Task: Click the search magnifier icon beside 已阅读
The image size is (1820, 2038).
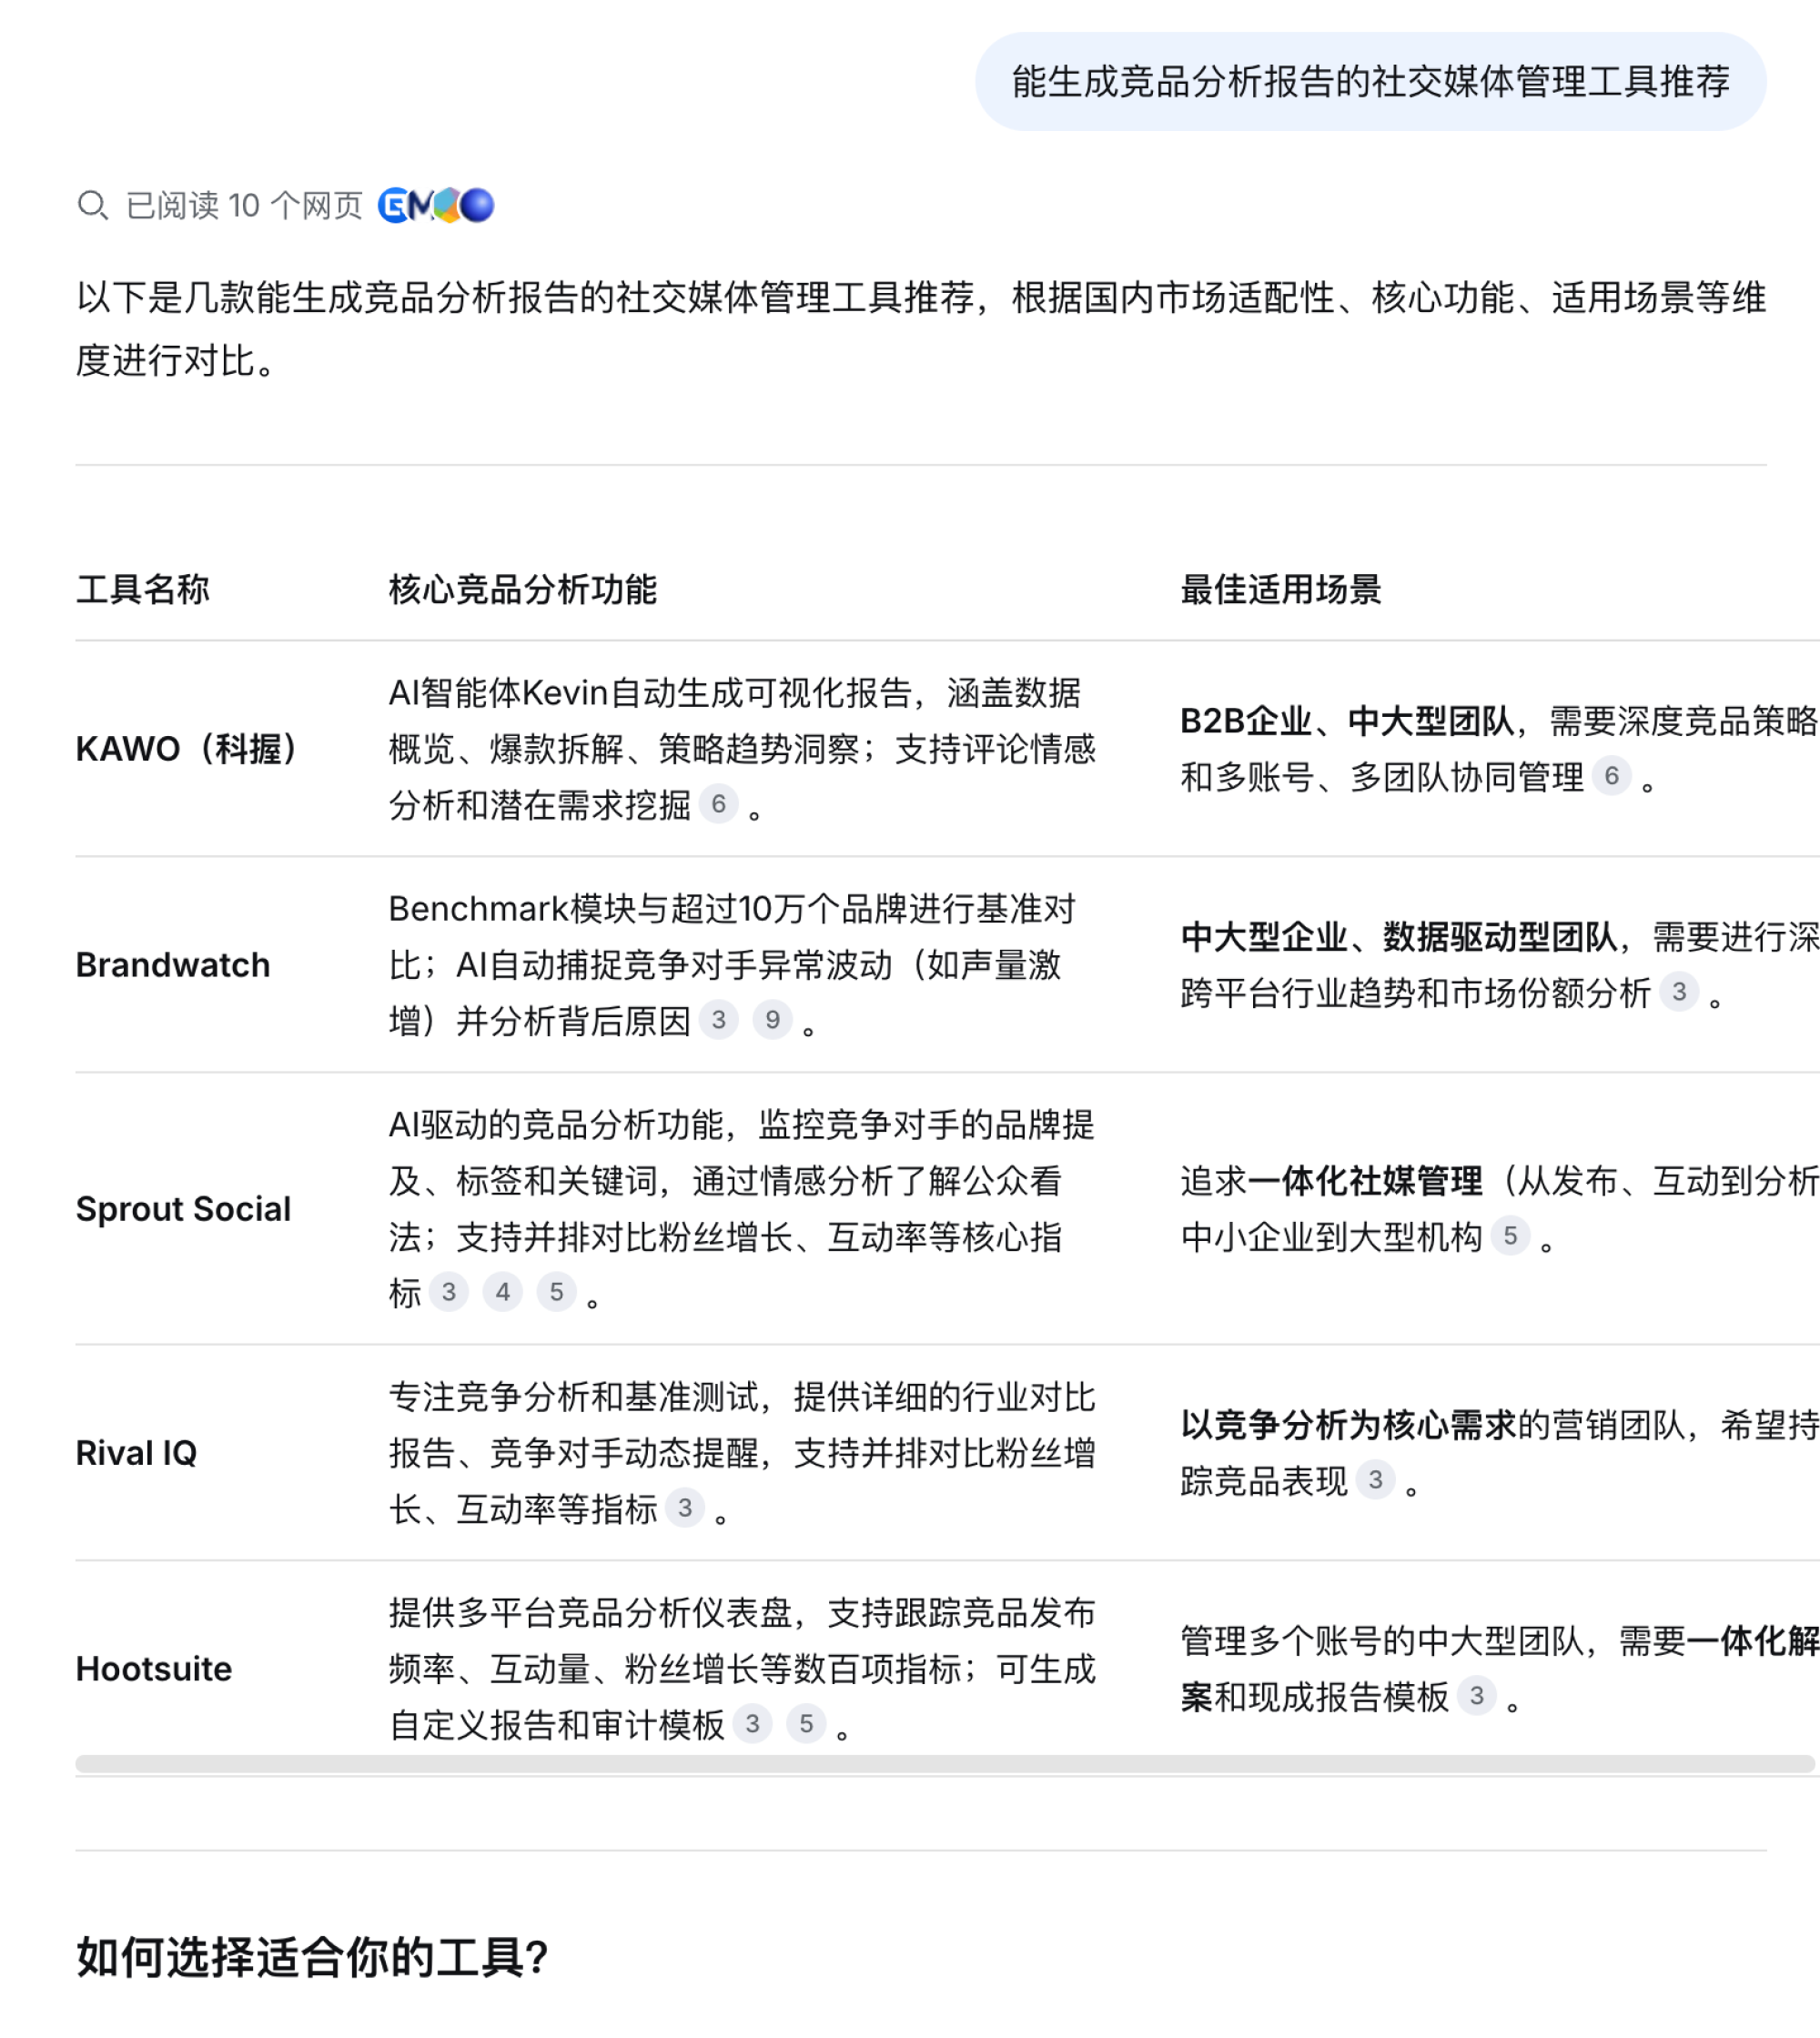Action: click(92, 205)
